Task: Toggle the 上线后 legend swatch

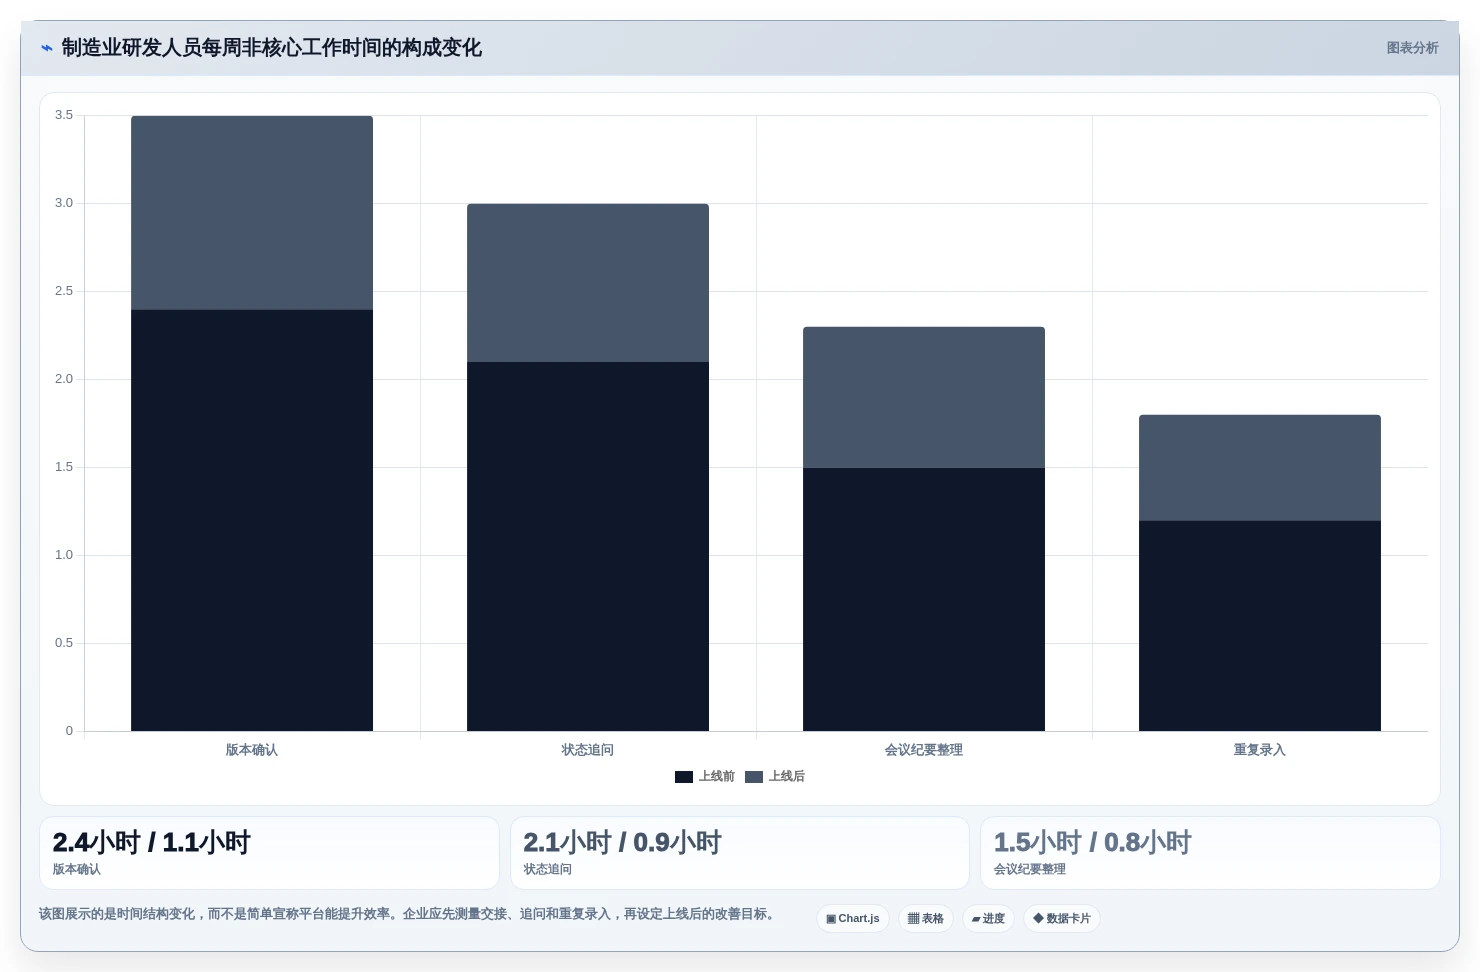Action: tap(754, 777)
